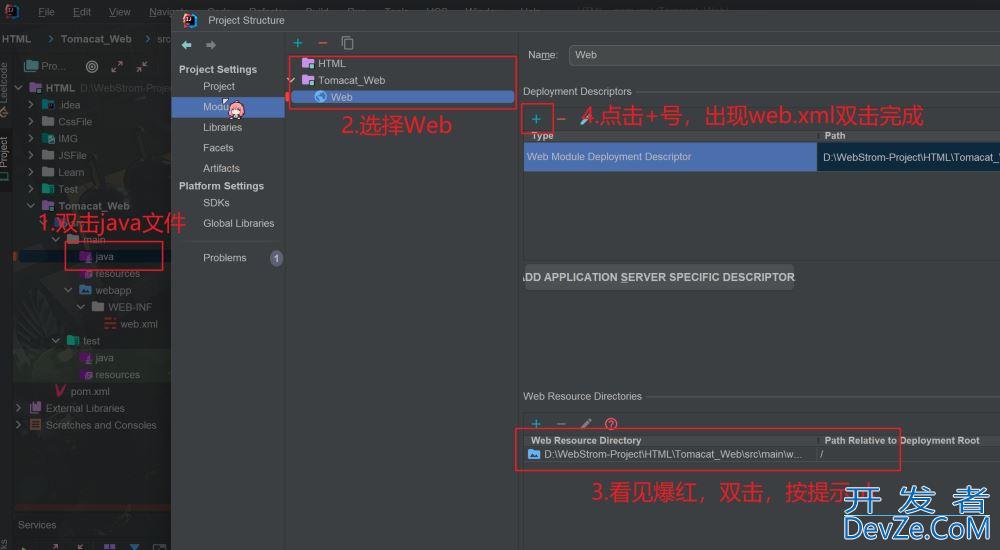The image size is (1000, 550).
Task: Select the java folder under main
Action: pos(96,256)
